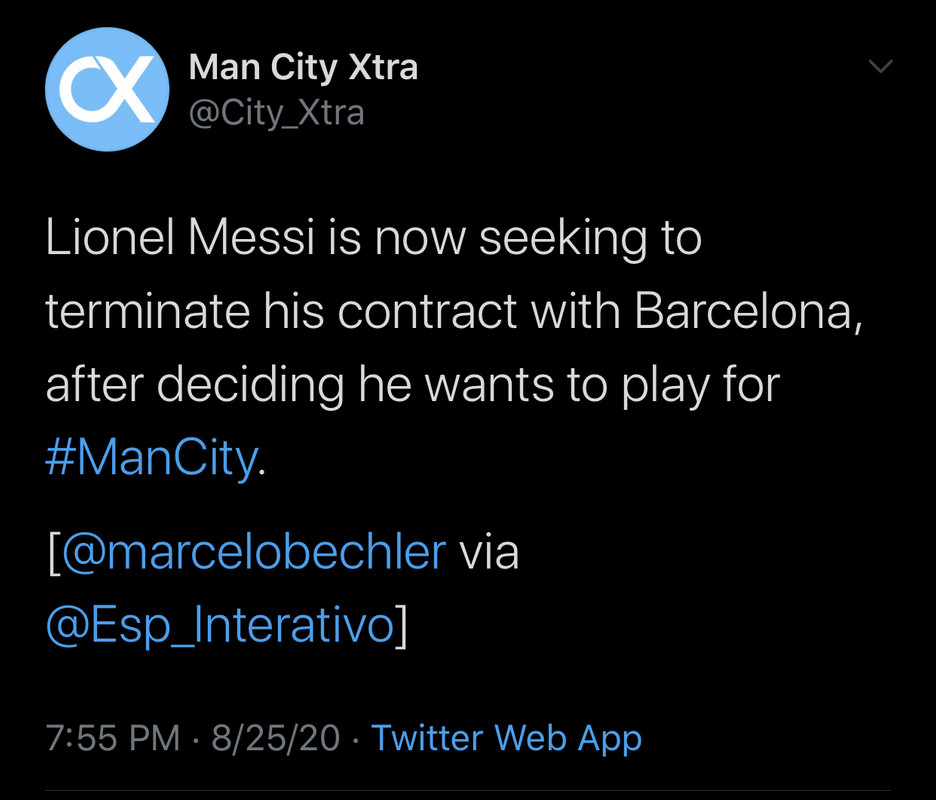Viewport: 936px width, 800px height.
Task: Open the 7:55 PM timestamp
Action: tap(113, 738)
